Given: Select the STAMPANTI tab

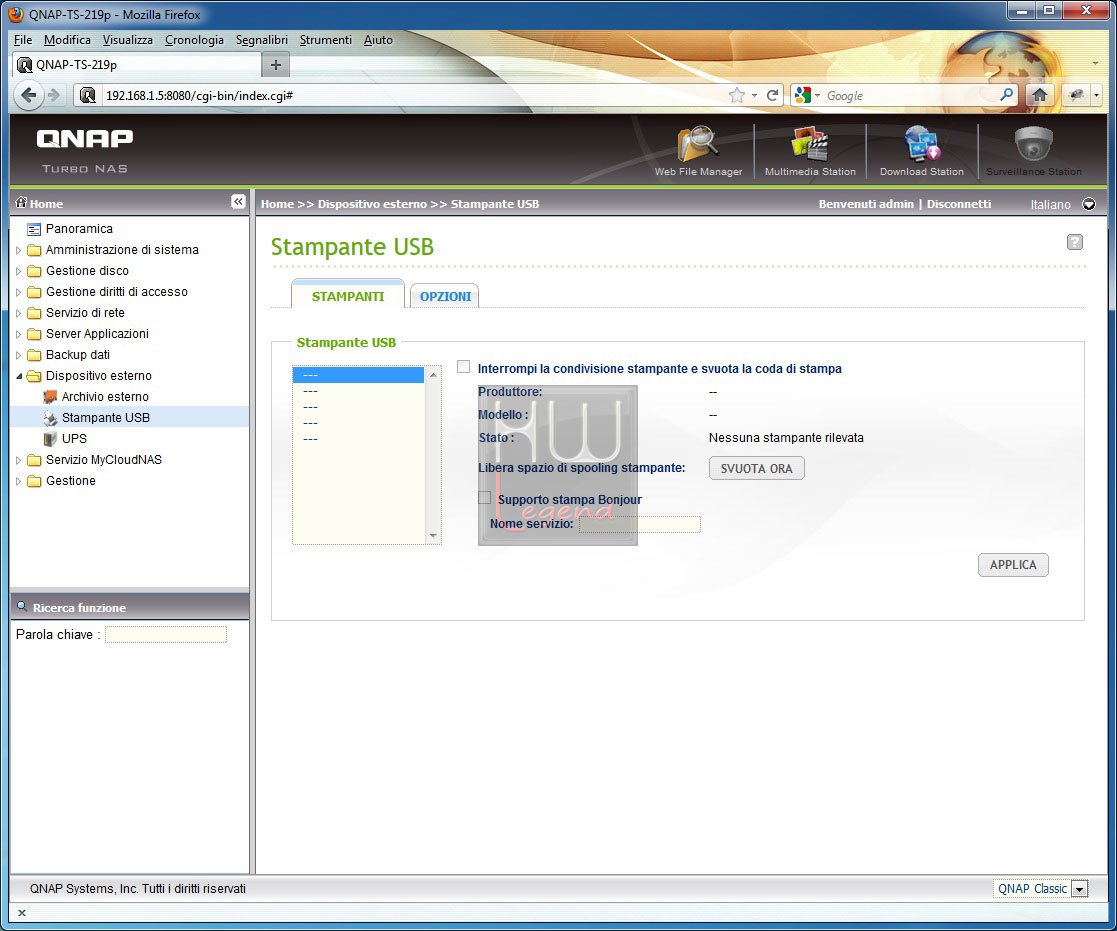Looking at the screenshot, I should (348, 296).
